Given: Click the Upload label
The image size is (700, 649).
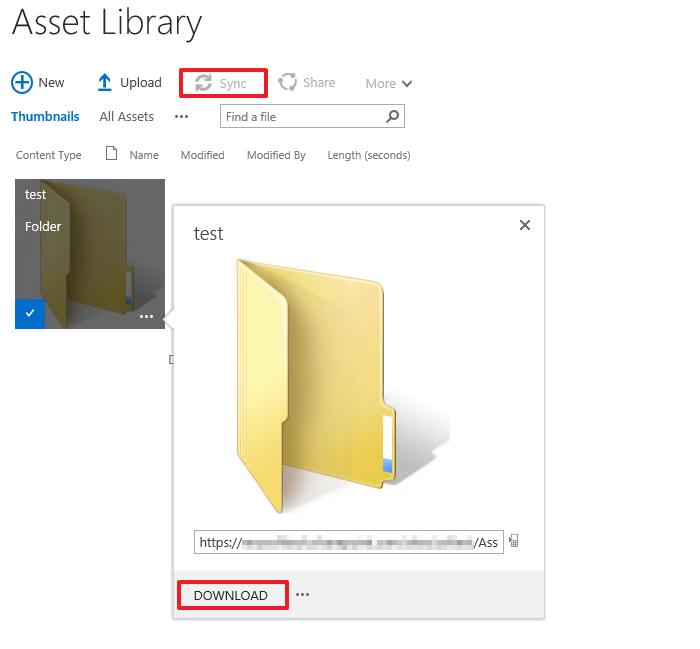Looking at the screenshot, I should [141, 83].
